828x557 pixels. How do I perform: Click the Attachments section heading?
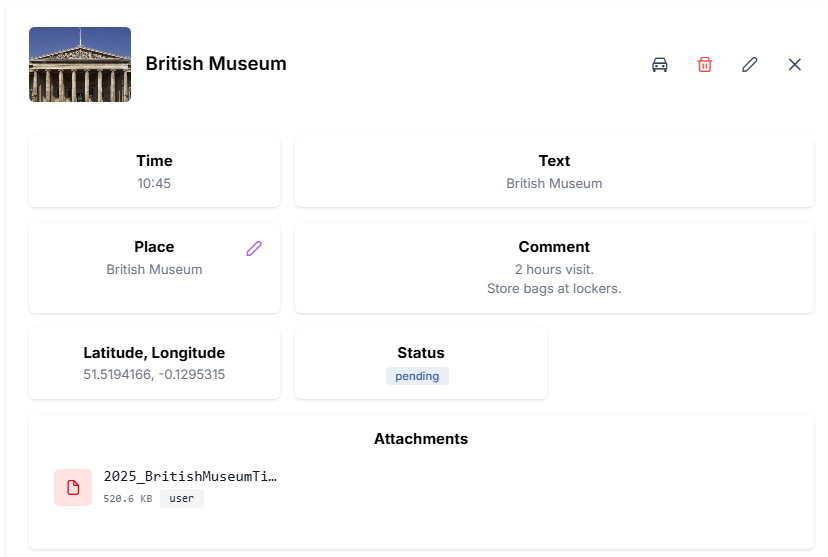point(421,439)
